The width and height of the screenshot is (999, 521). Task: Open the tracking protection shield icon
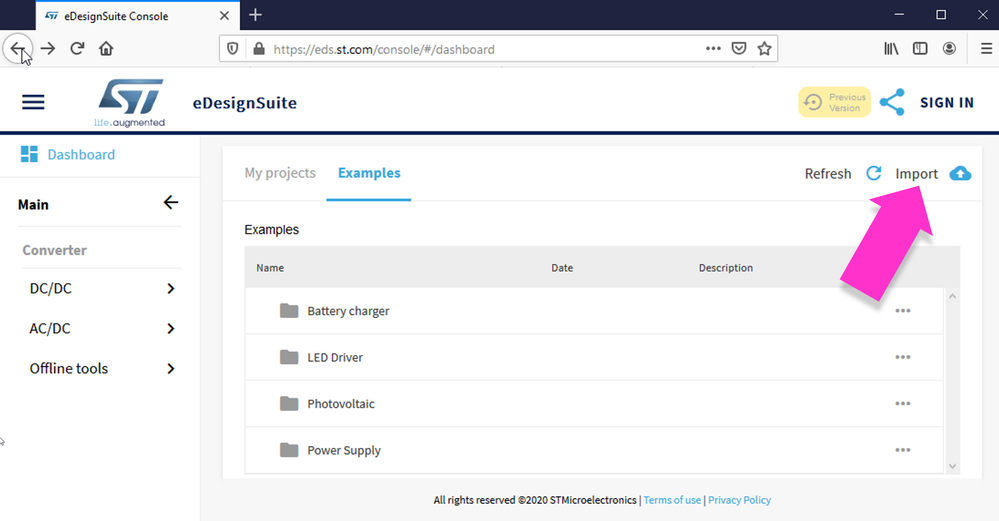(x=233, y=49)
